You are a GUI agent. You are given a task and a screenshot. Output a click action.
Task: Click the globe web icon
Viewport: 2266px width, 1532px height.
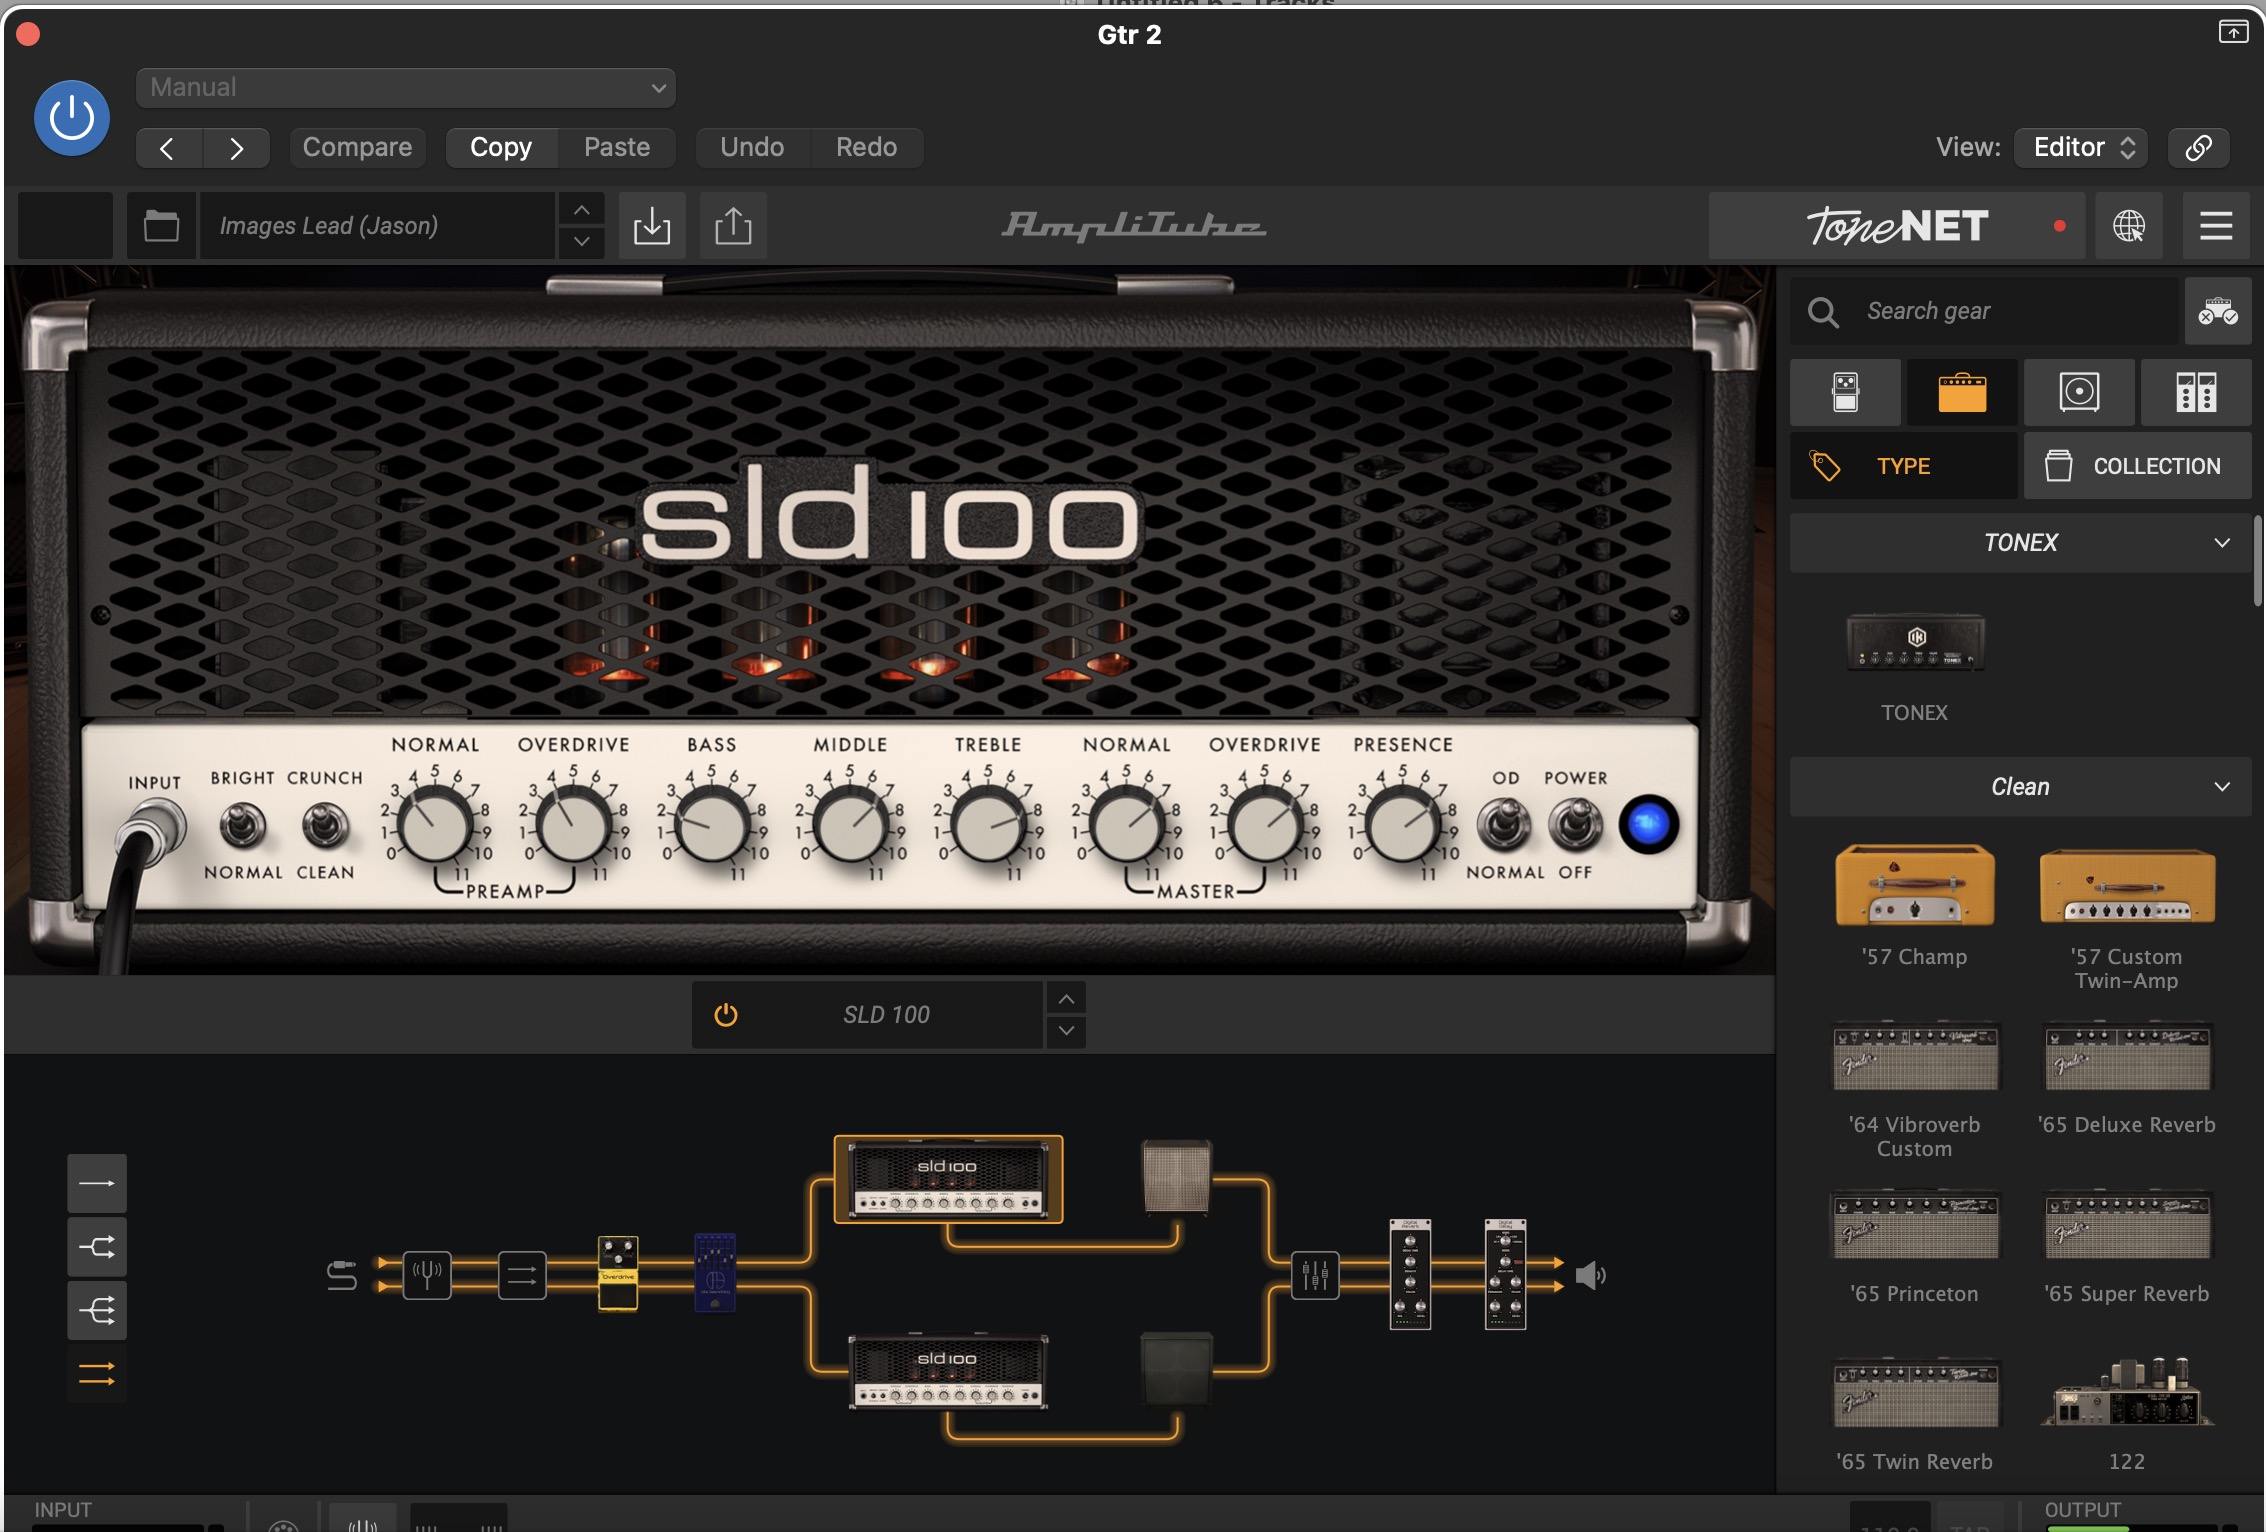coord(2129,225)
